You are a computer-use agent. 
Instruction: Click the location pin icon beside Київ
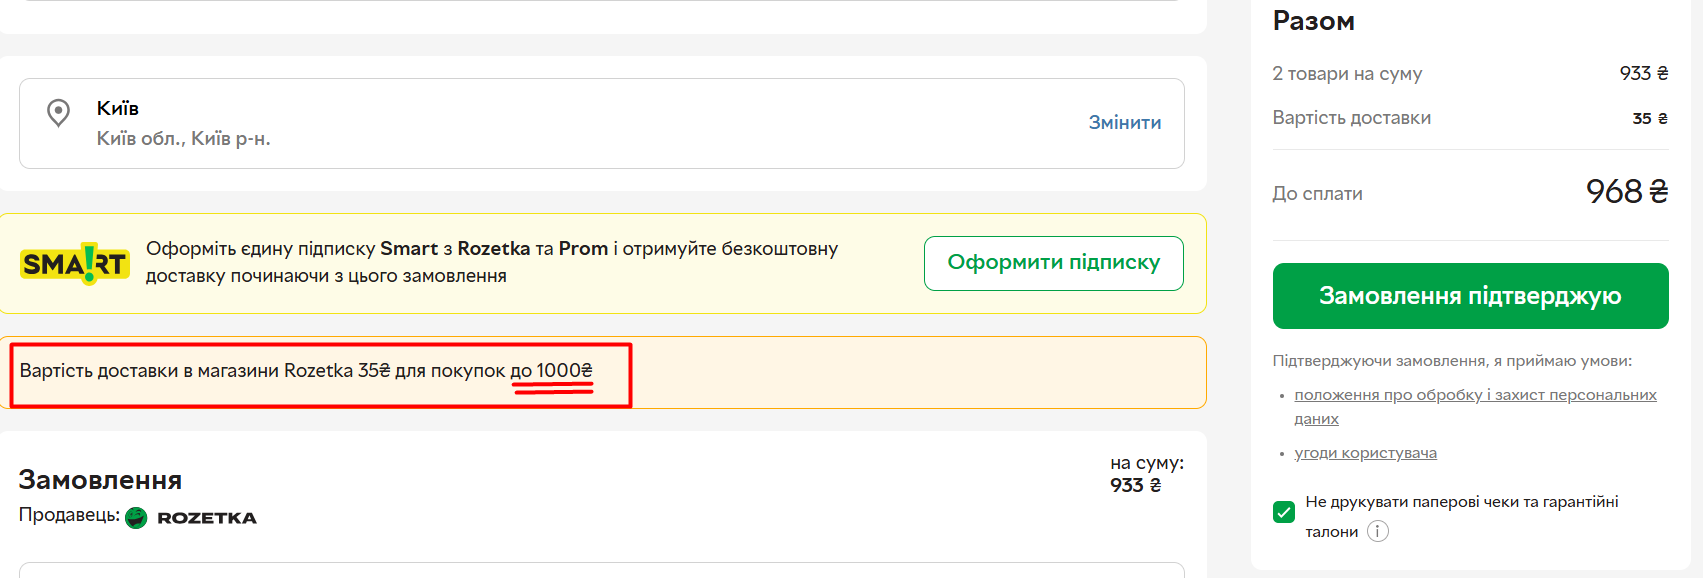click(x=59, y=112)
